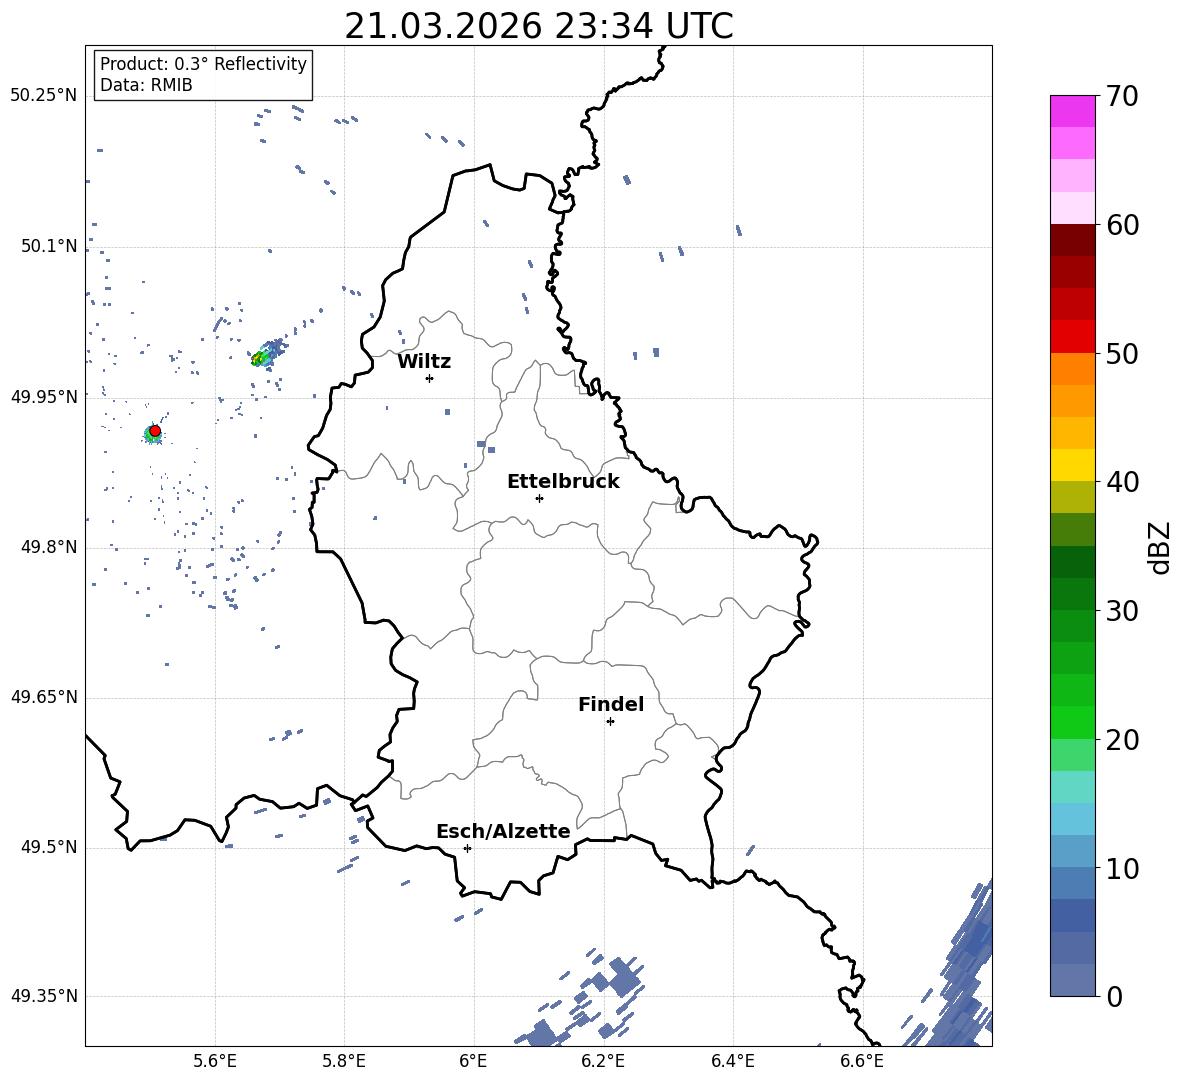The image size is (1184, 1081).
Task: Click the Data: RMIB text
Action: click(146, 85)
